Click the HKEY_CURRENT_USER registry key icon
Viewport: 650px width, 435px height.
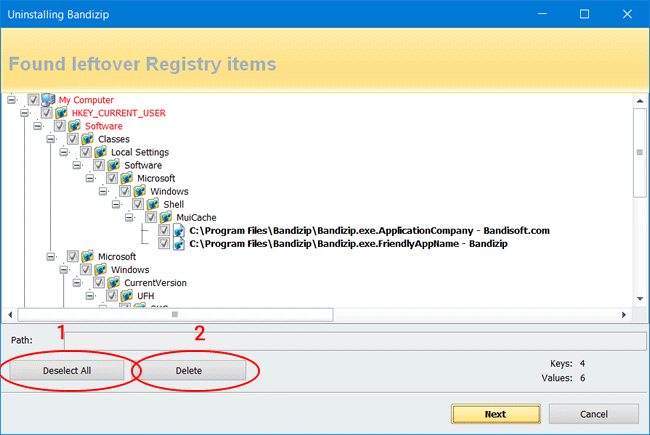click(x=61, y=113)
